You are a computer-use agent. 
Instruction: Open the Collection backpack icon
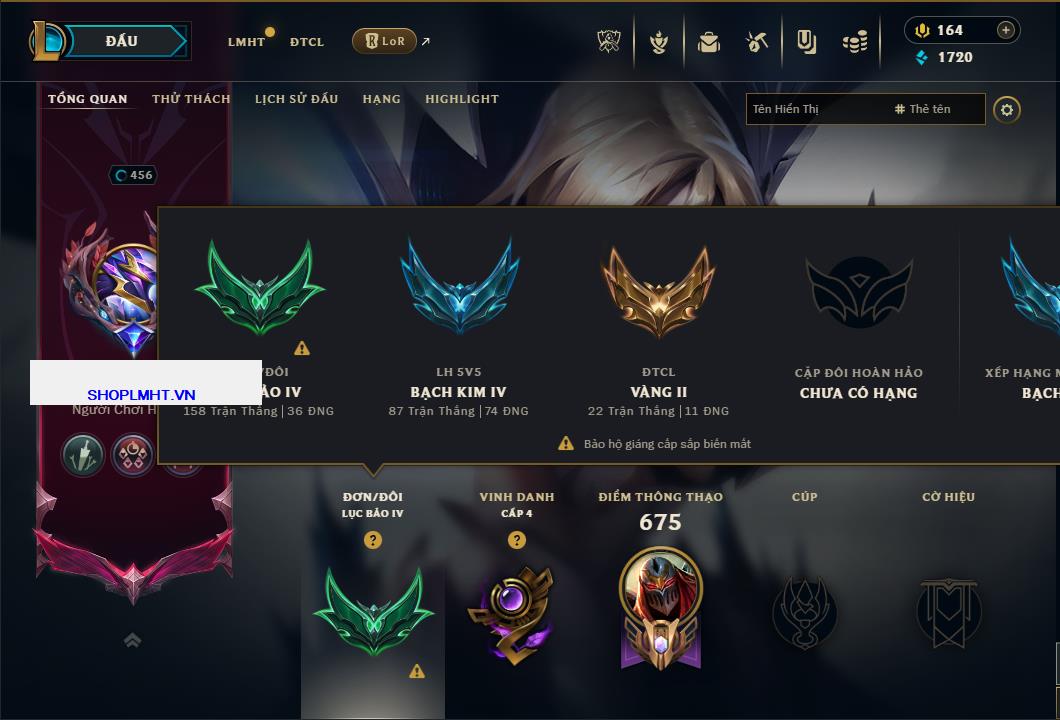tap(708, 42)
